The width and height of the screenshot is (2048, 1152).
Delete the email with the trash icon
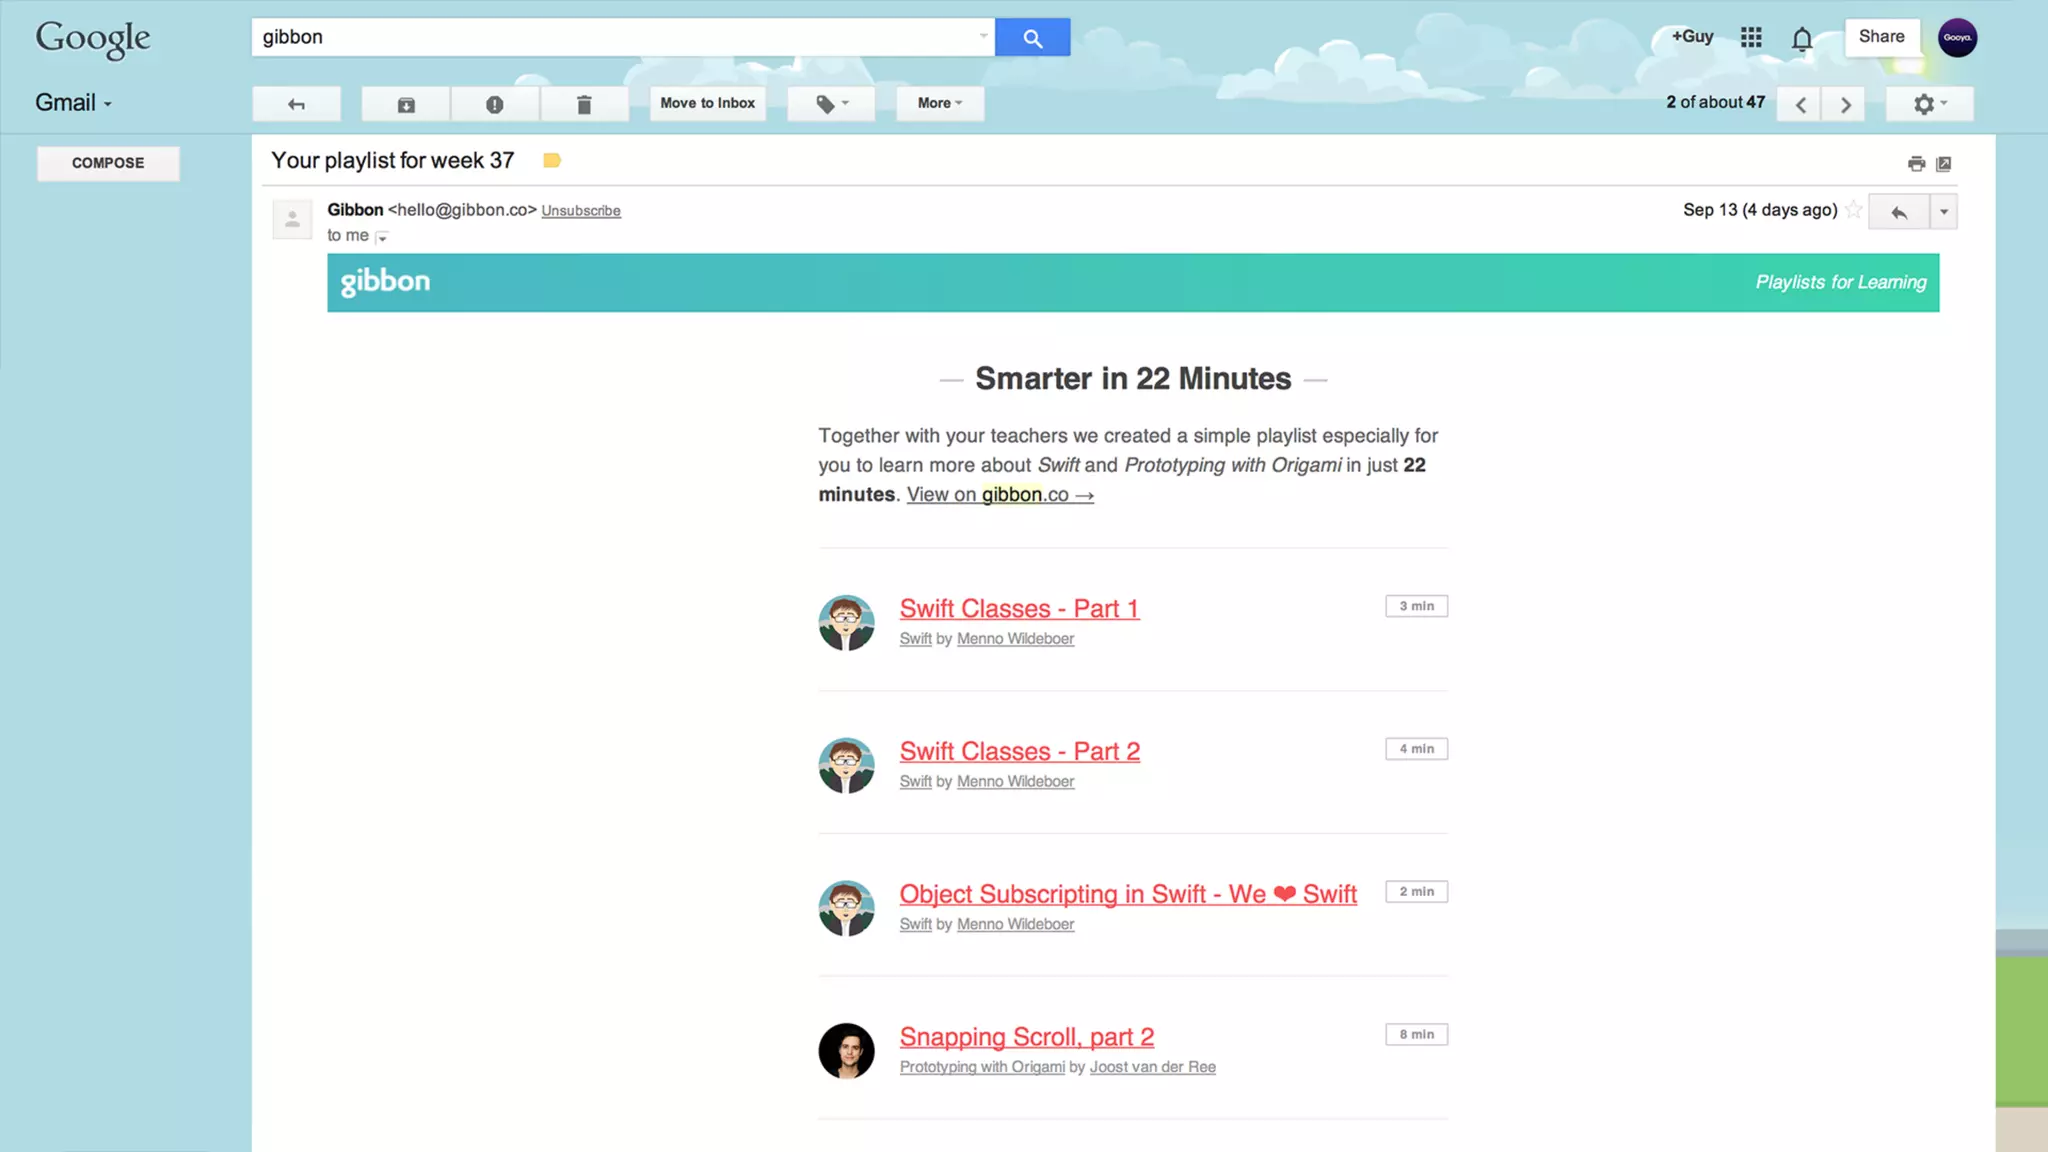point(584,104)
